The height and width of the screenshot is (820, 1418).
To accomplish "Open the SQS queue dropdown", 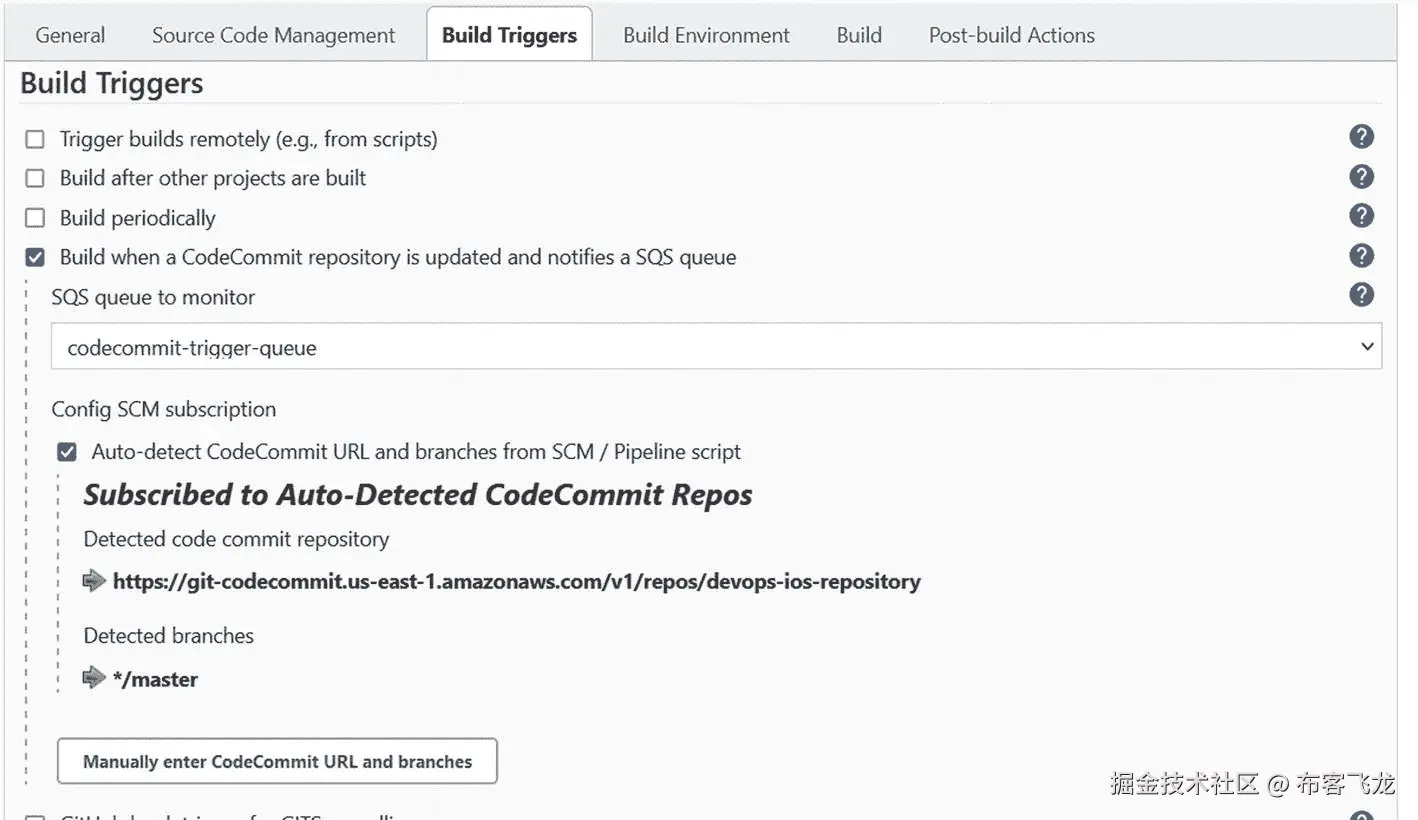I will 716,348.
